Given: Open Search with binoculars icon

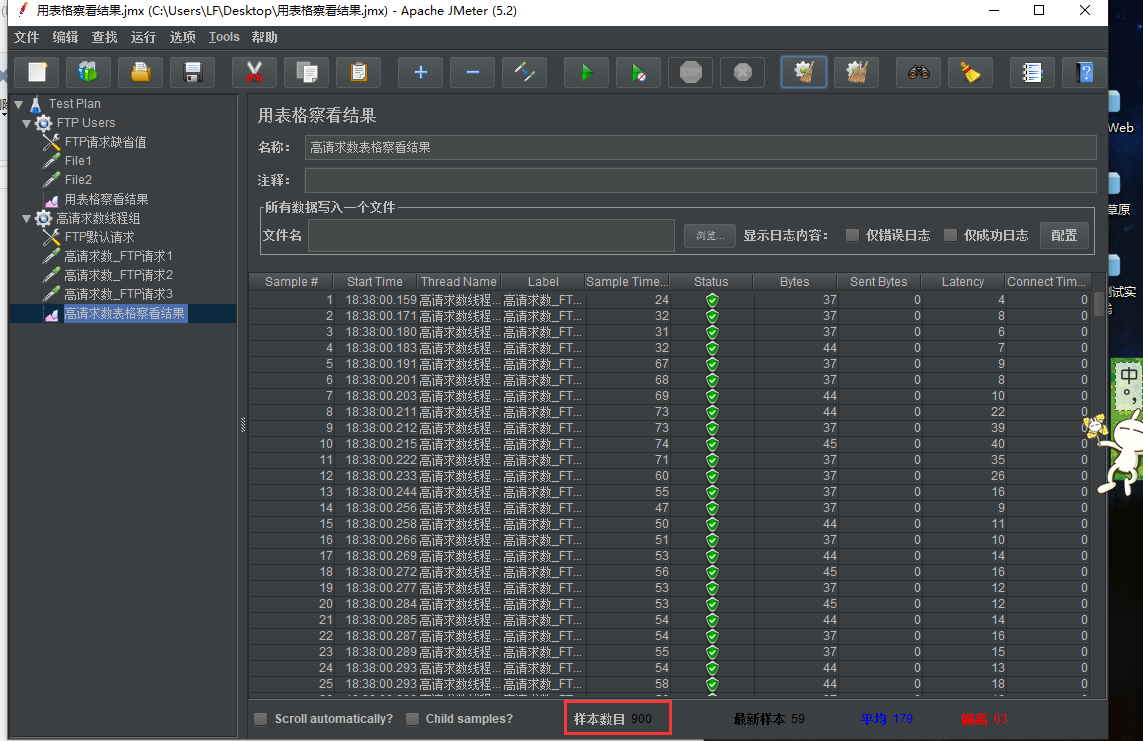Looking at the screenshot, I should (918, 72).
